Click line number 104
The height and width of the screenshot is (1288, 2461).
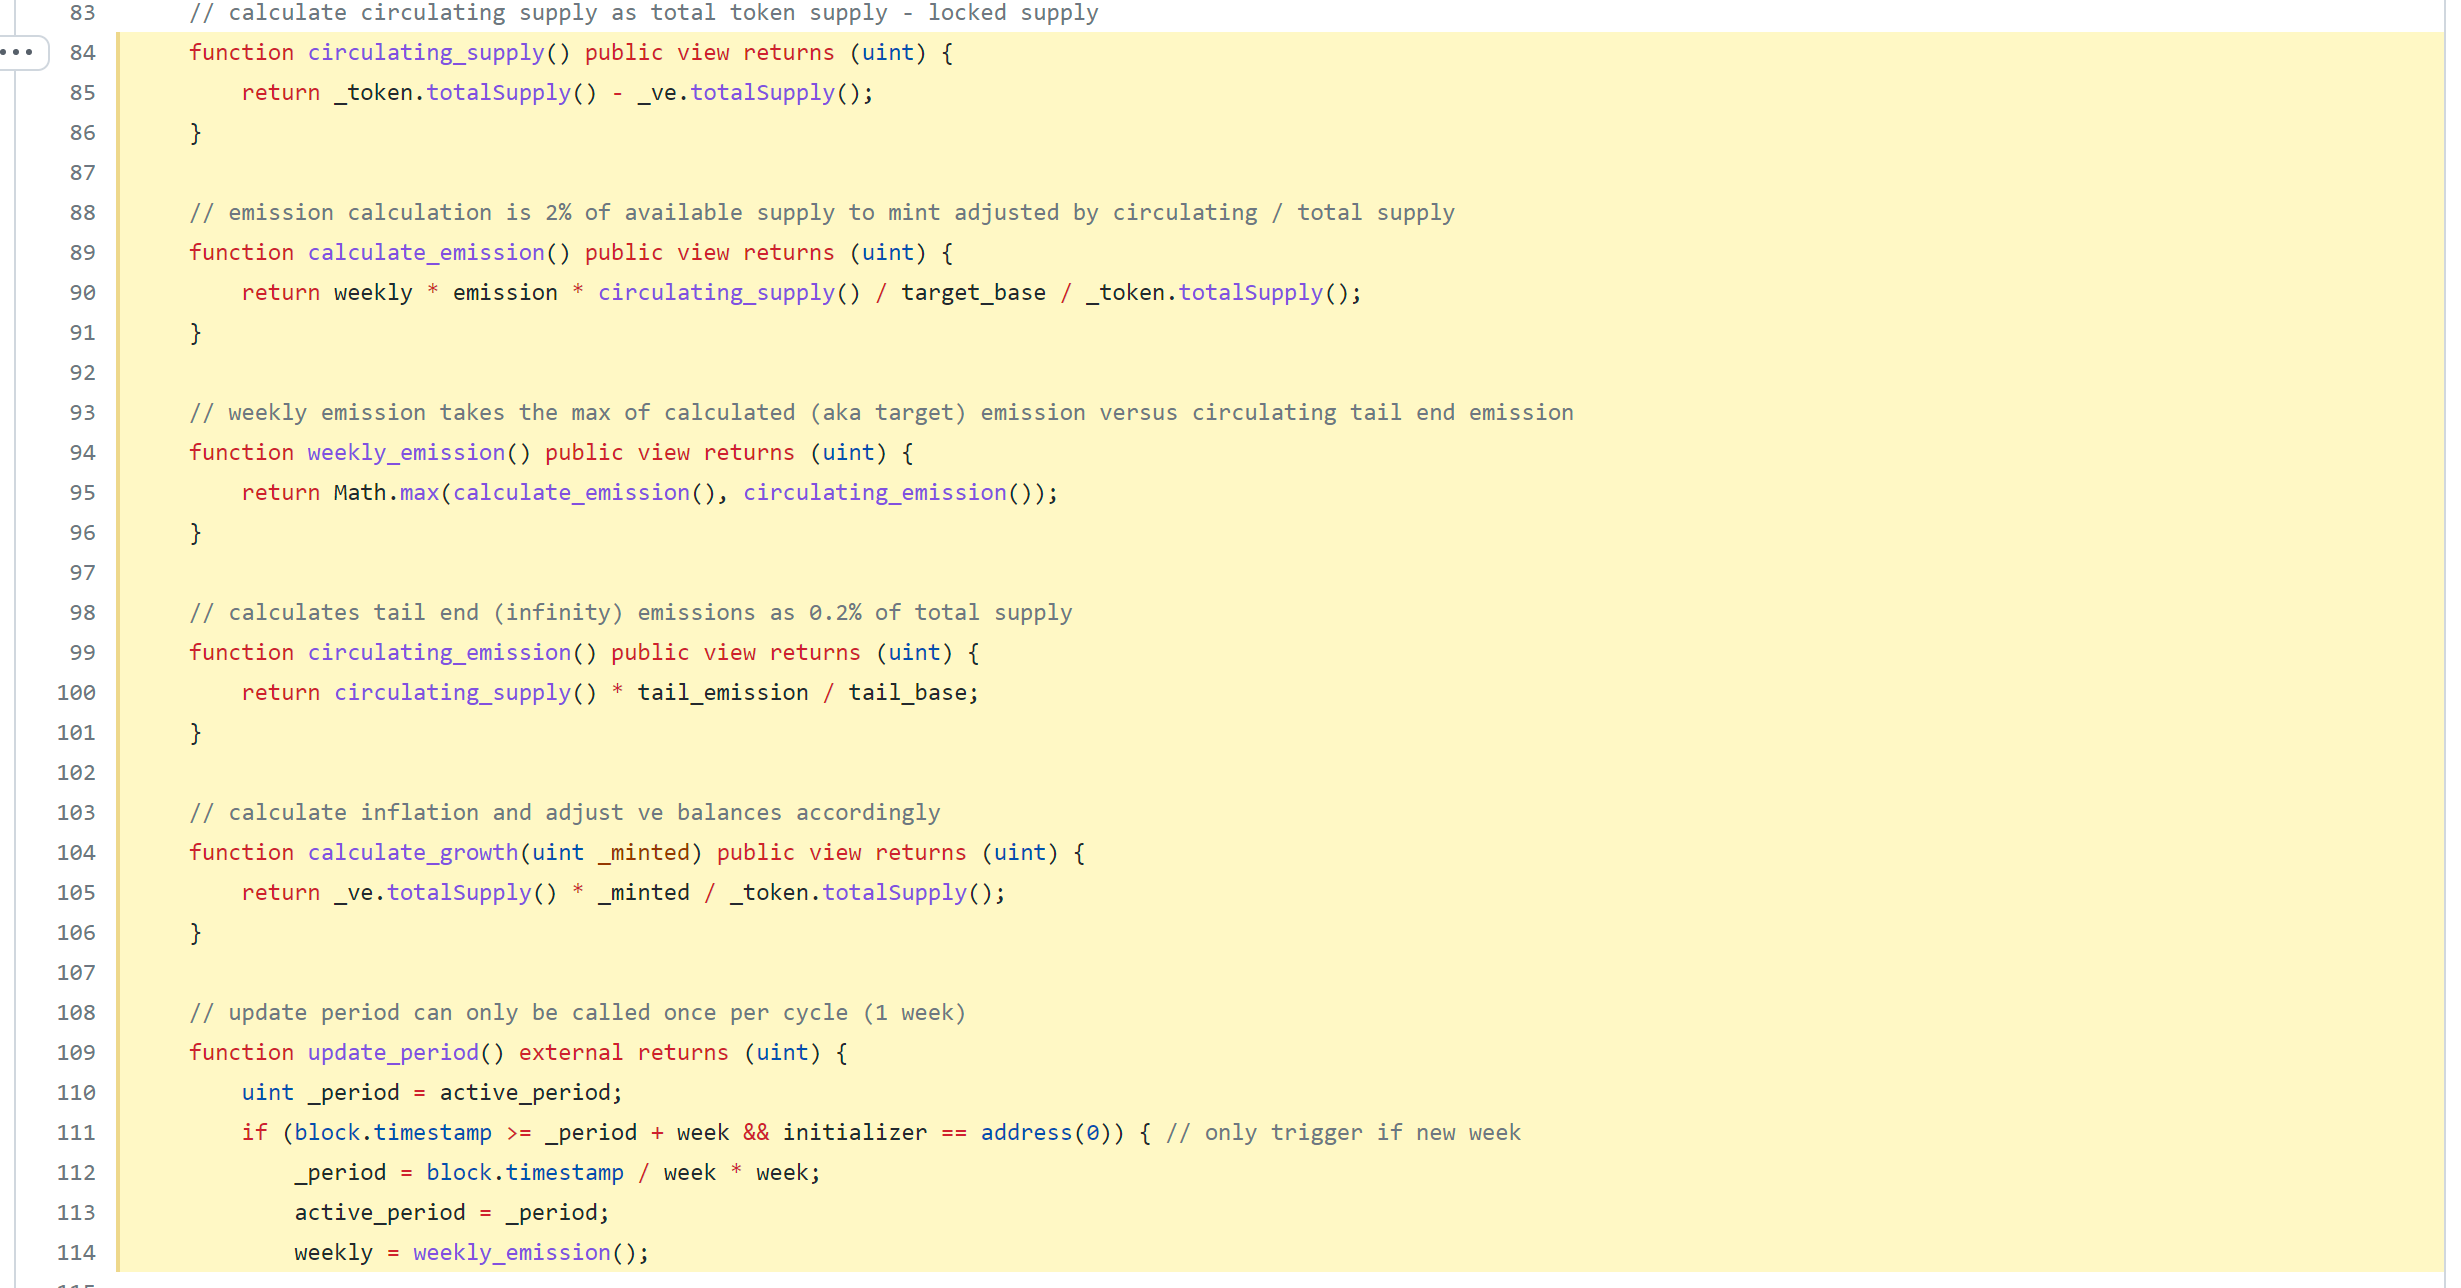(x=77, y=853)
